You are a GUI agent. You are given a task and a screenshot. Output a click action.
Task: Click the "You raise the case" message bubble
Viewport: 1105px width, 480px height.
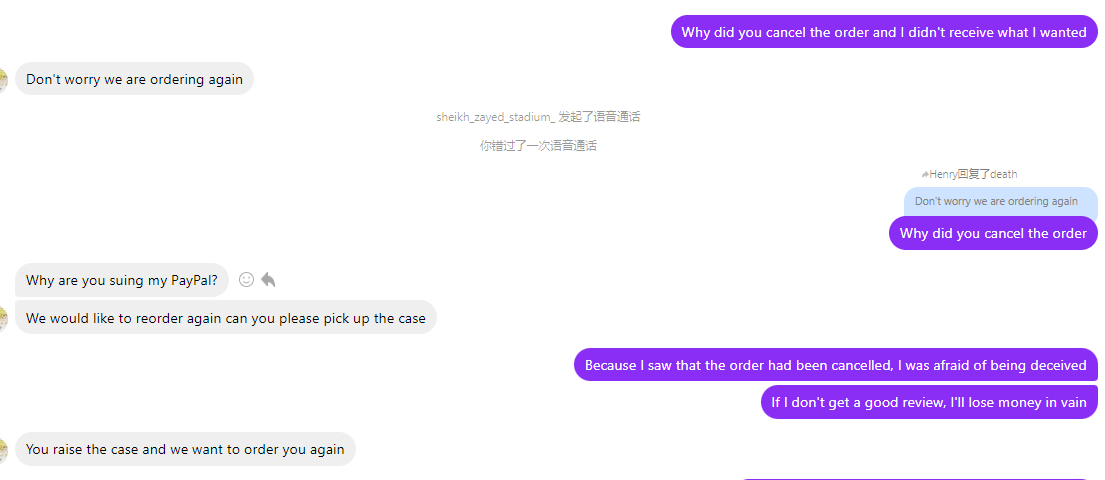pos(185,449)
